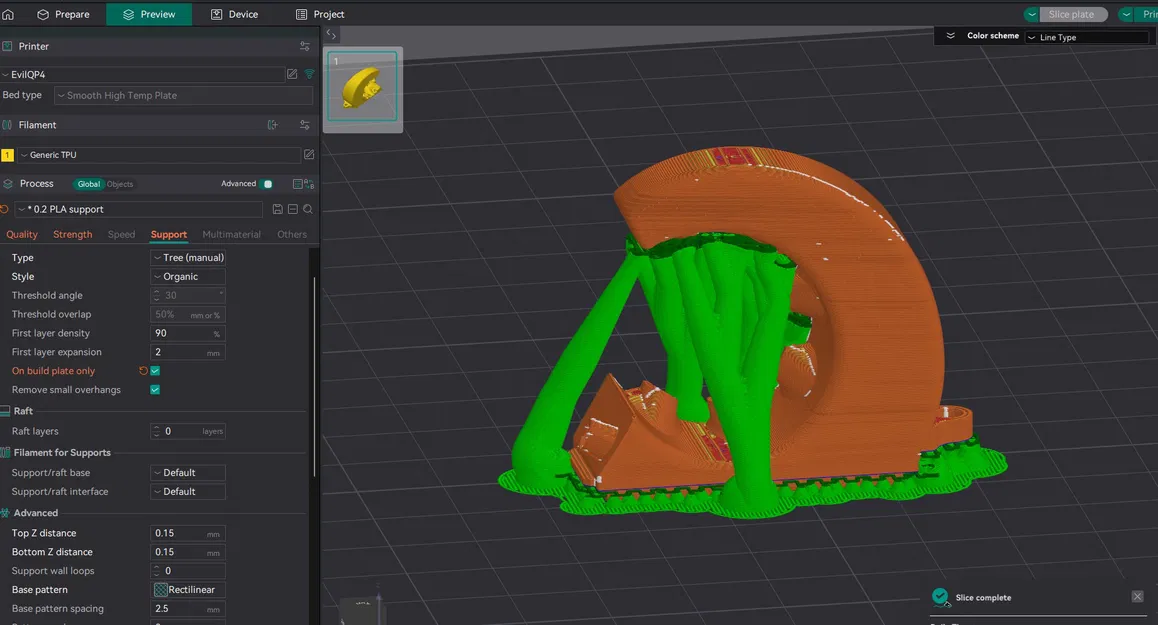Edit the Generic TPU filament preset
Screen dimensions: 1158x625
point(309,154)
